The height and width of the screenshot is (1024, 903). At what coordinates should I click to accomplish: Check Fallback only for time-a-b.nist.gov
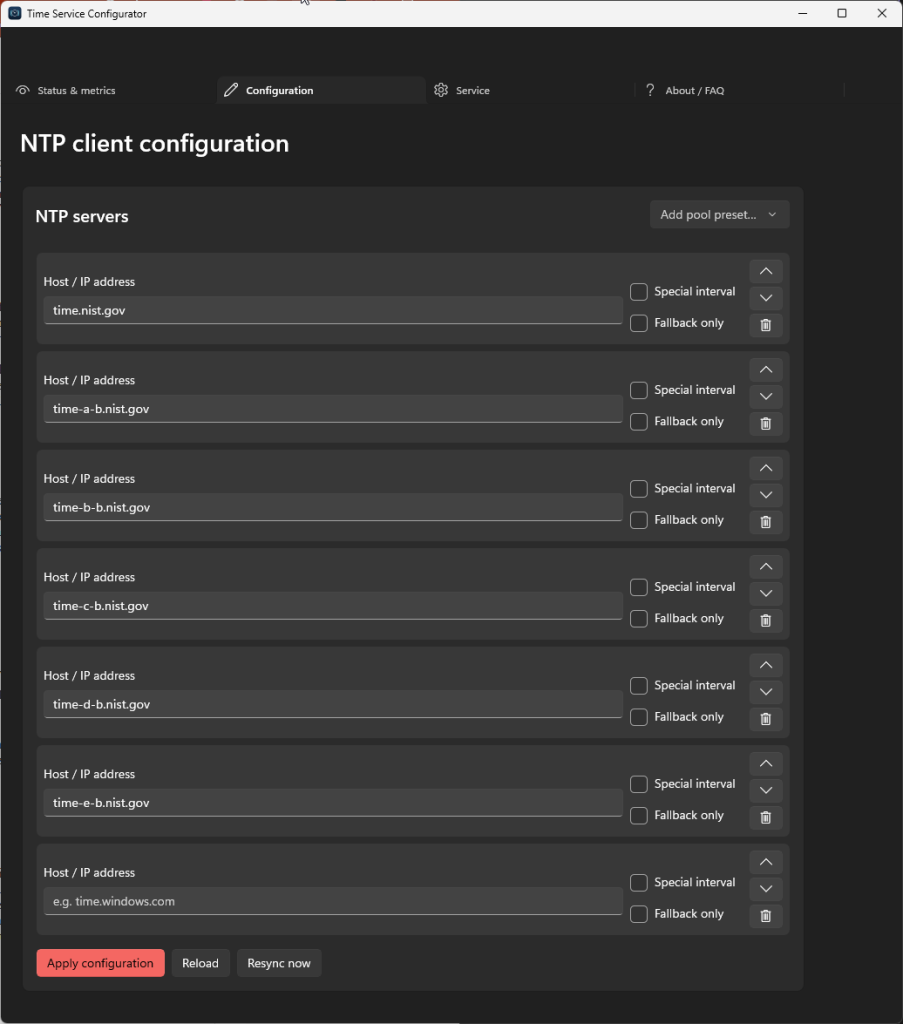639,422
